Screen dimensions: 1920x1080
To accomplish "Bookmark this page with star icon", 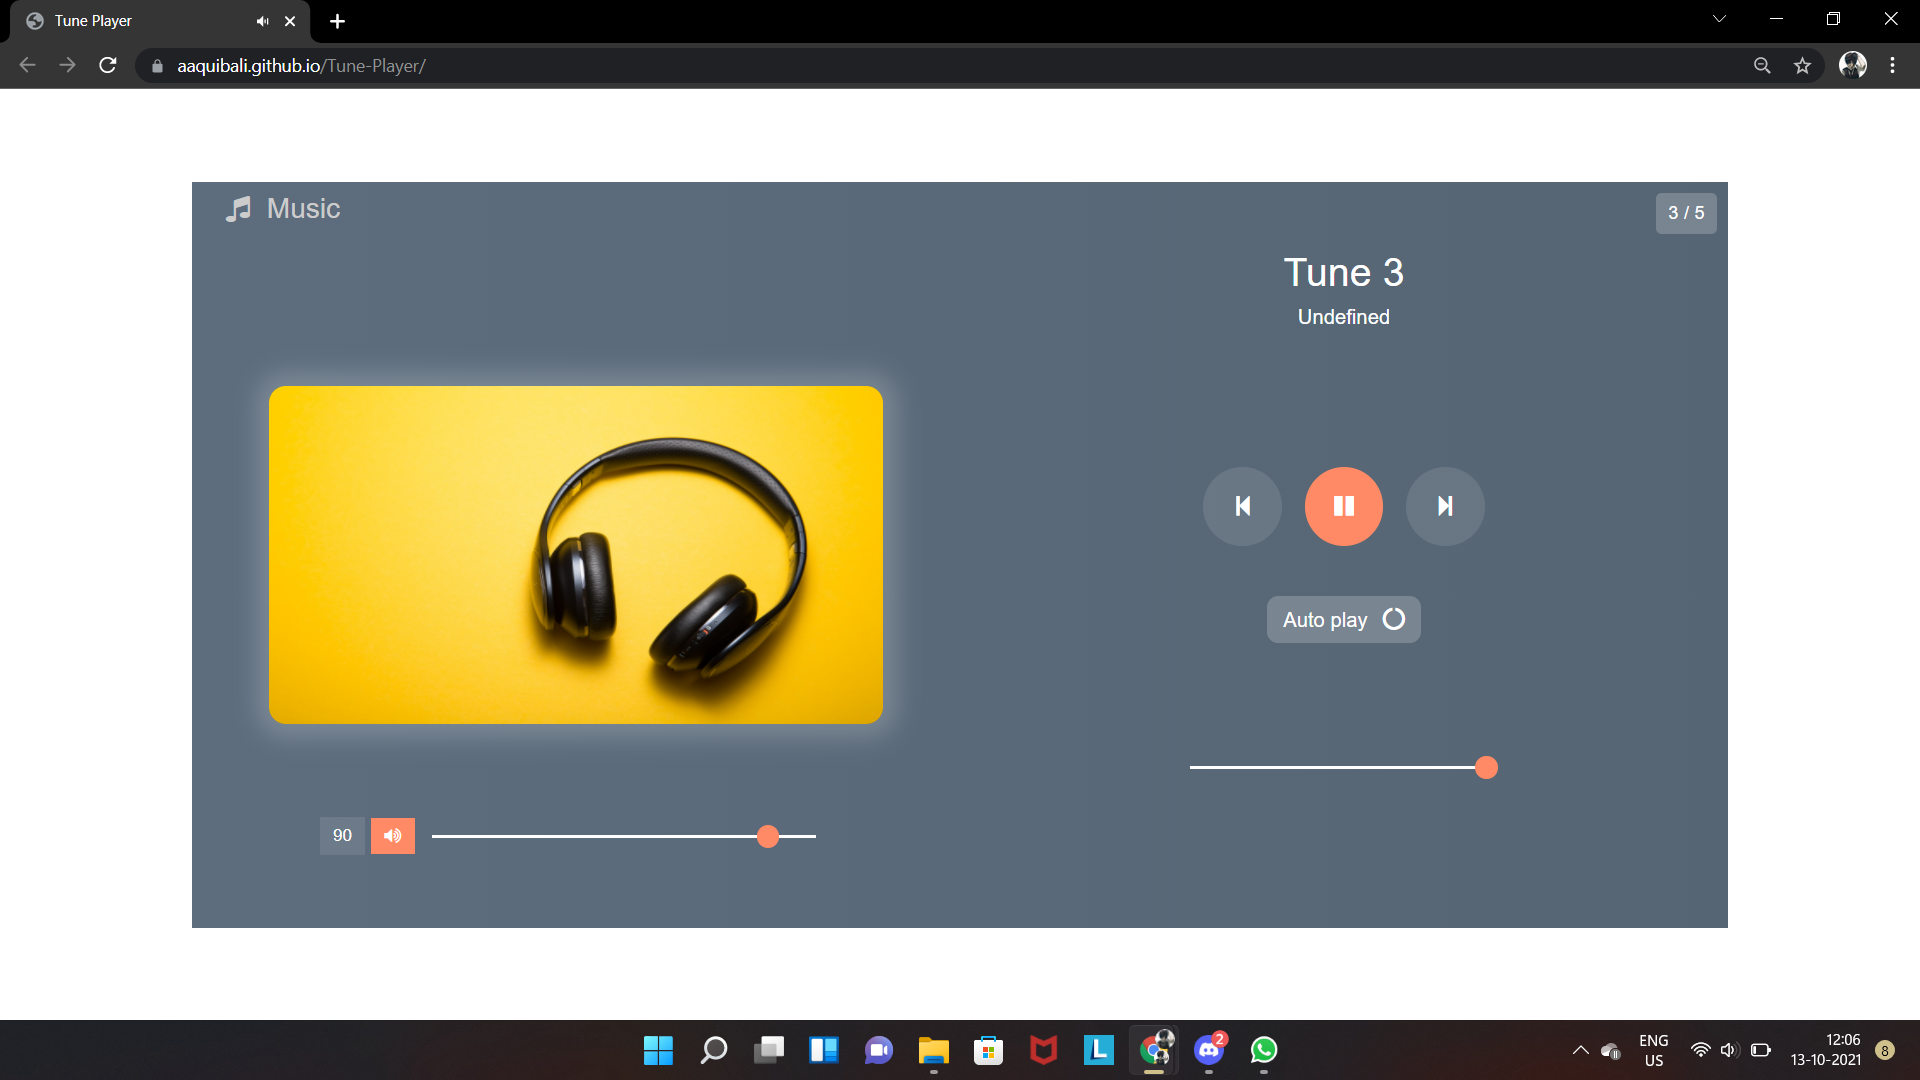I will (1802, 66).
